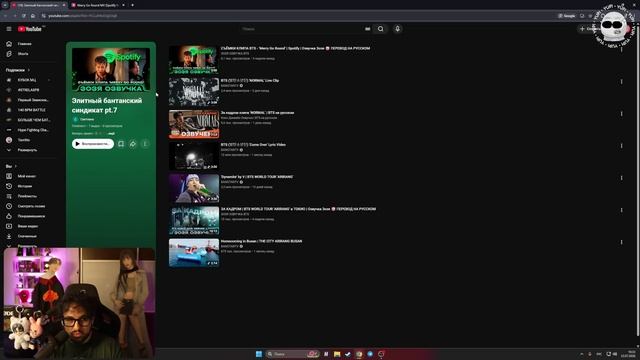Expand the Вы section header
The width and height of the screenshot is (640, 360).
tap(11, 166)
